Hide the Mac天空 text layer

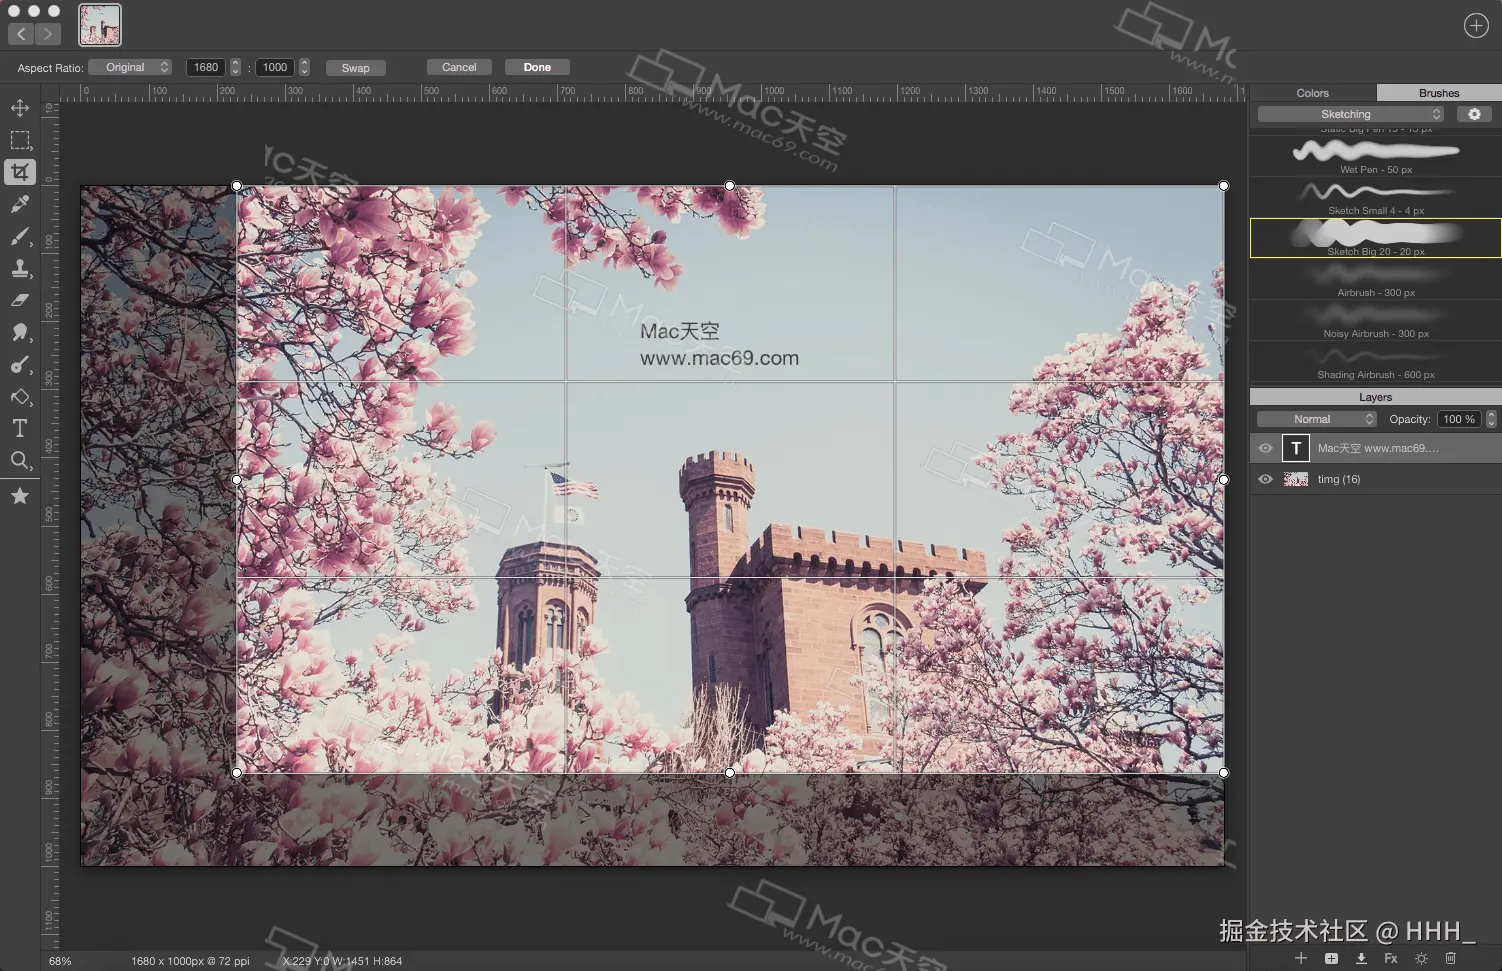tap(1265, 448)
